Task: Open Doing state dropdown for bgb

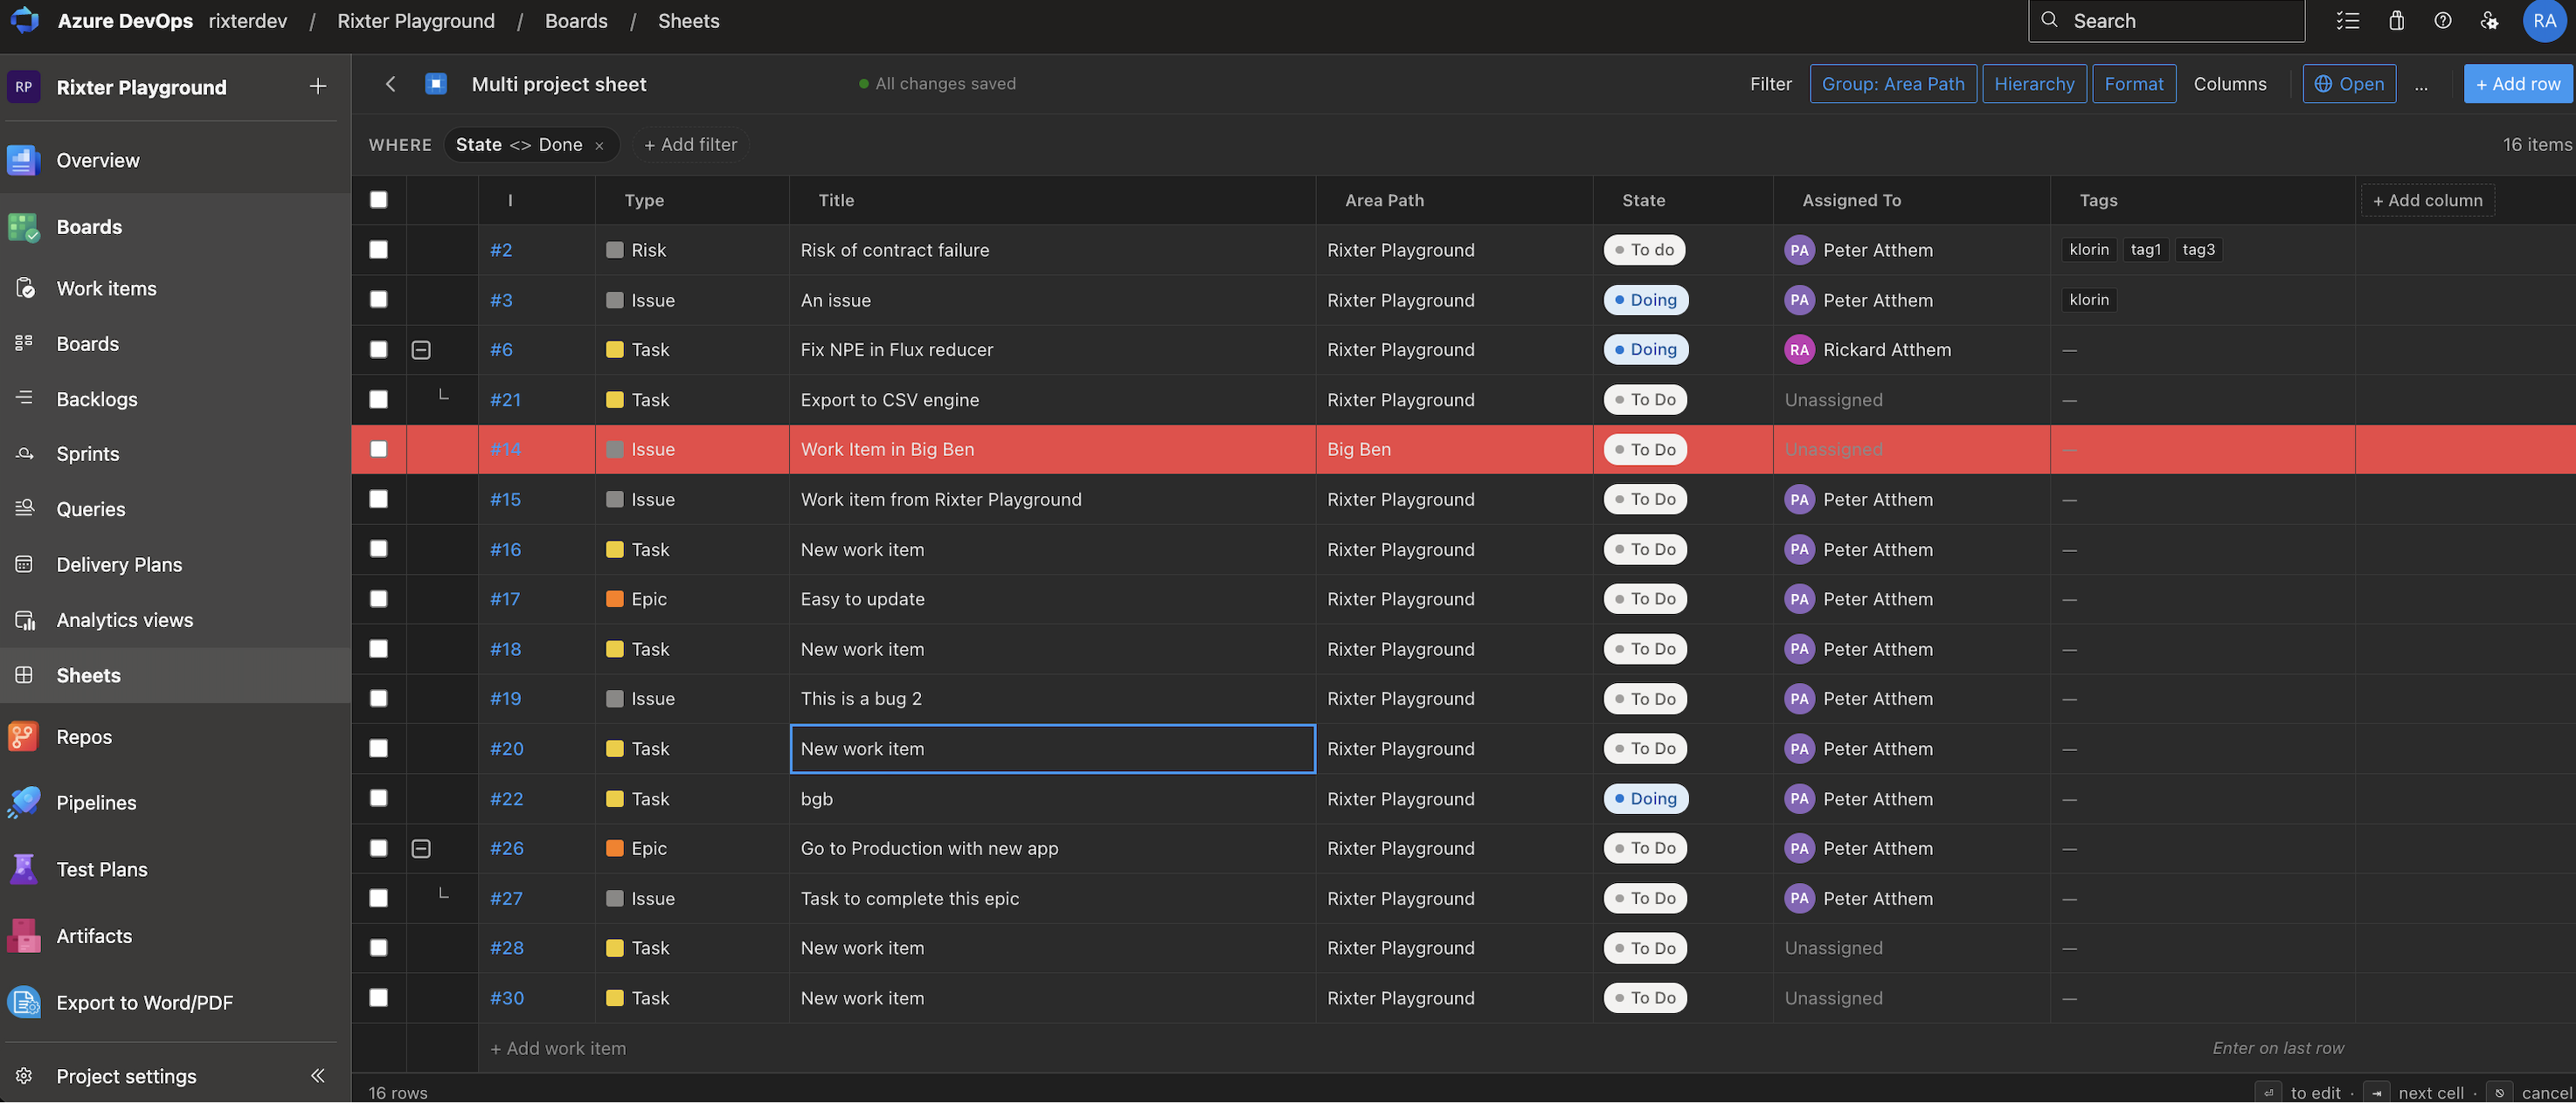Action: pos(1645,798)
